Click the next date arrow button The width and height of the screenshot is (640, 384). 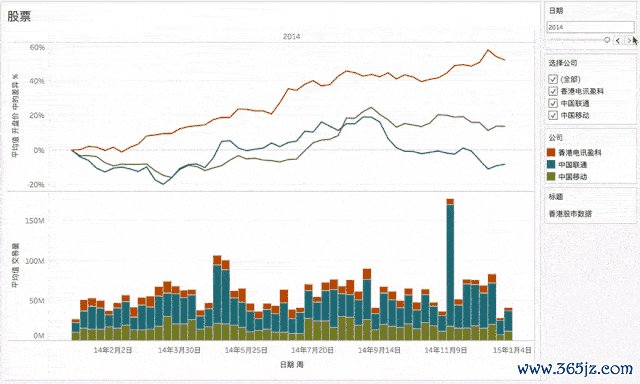click(630, 40)
